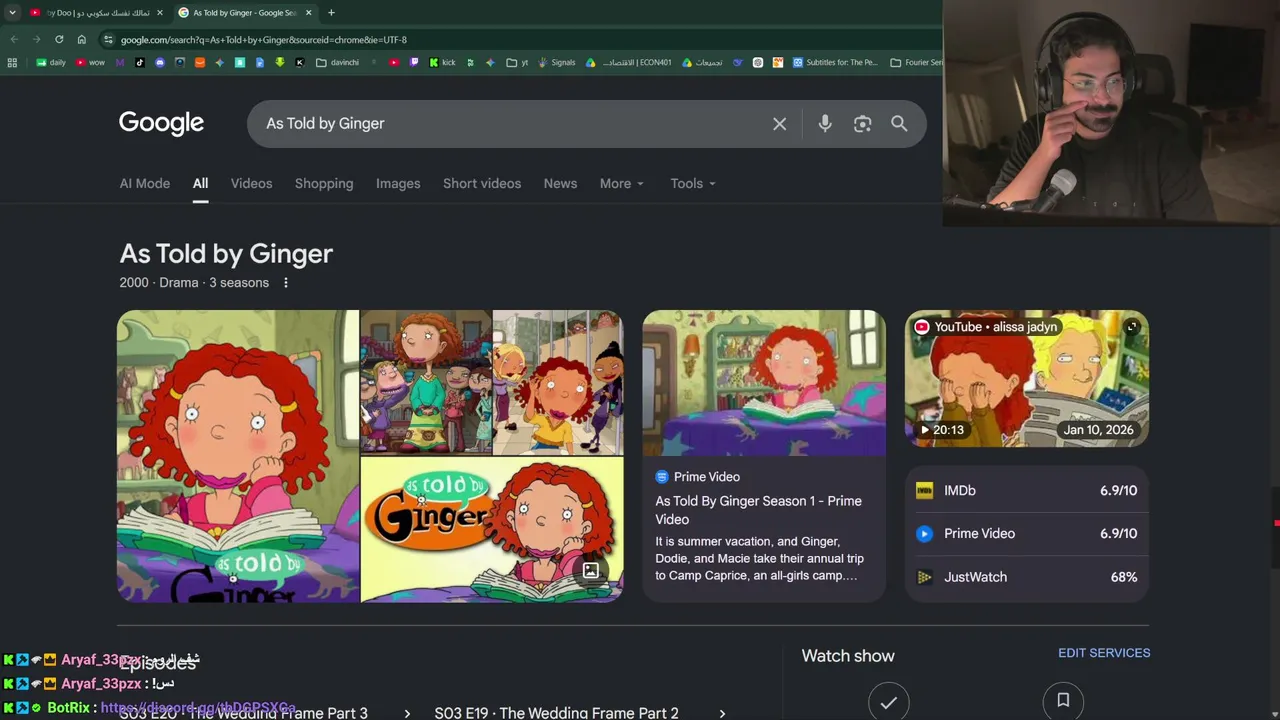Go back to the previous page
Image resolution: width=1280 pixels, height=720 pixels.
coord(14,40)
